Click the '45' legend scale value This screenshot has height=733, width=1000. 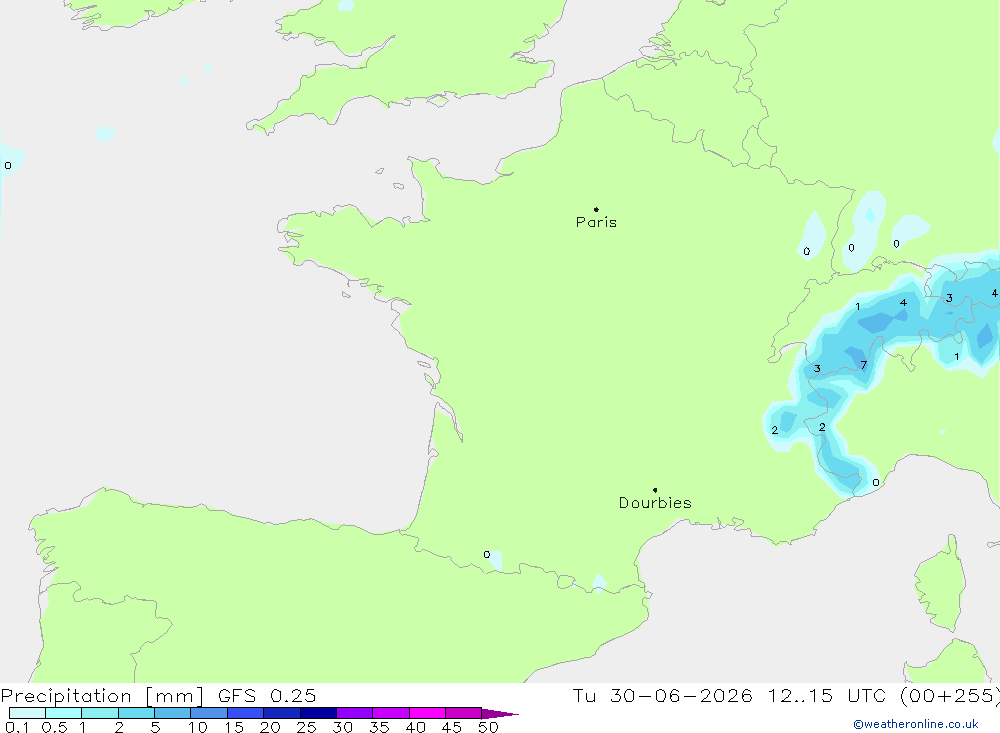[x=452, y=727]
